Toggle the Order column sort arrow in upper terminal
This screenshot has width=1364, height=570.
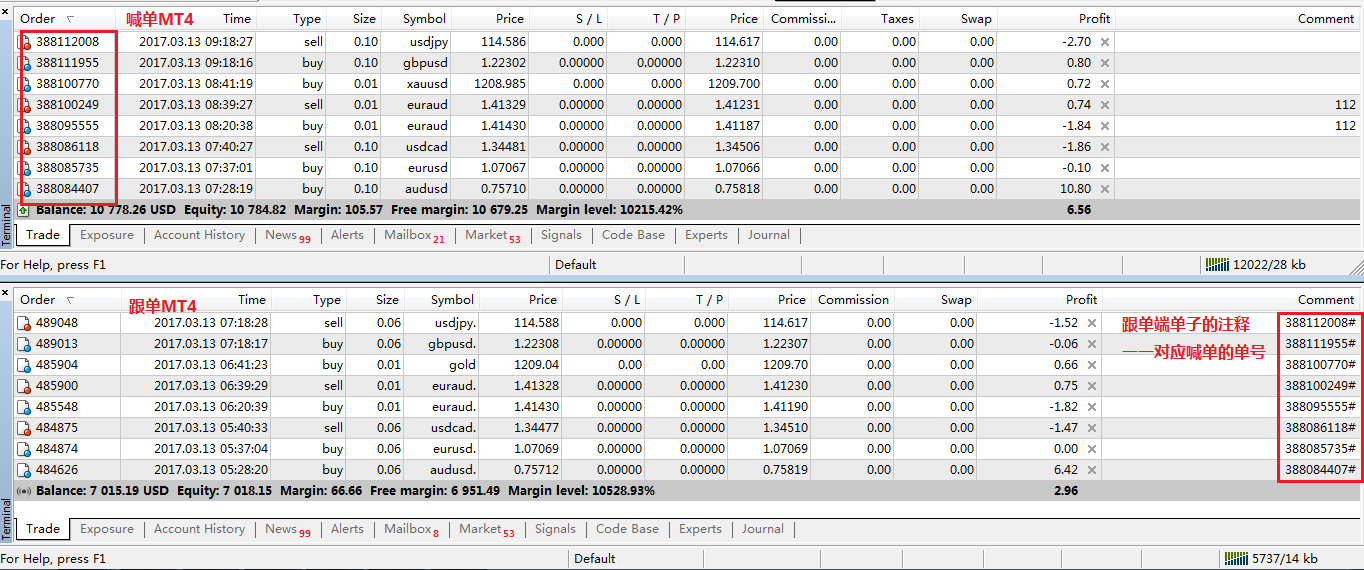(x=69, y=19)
